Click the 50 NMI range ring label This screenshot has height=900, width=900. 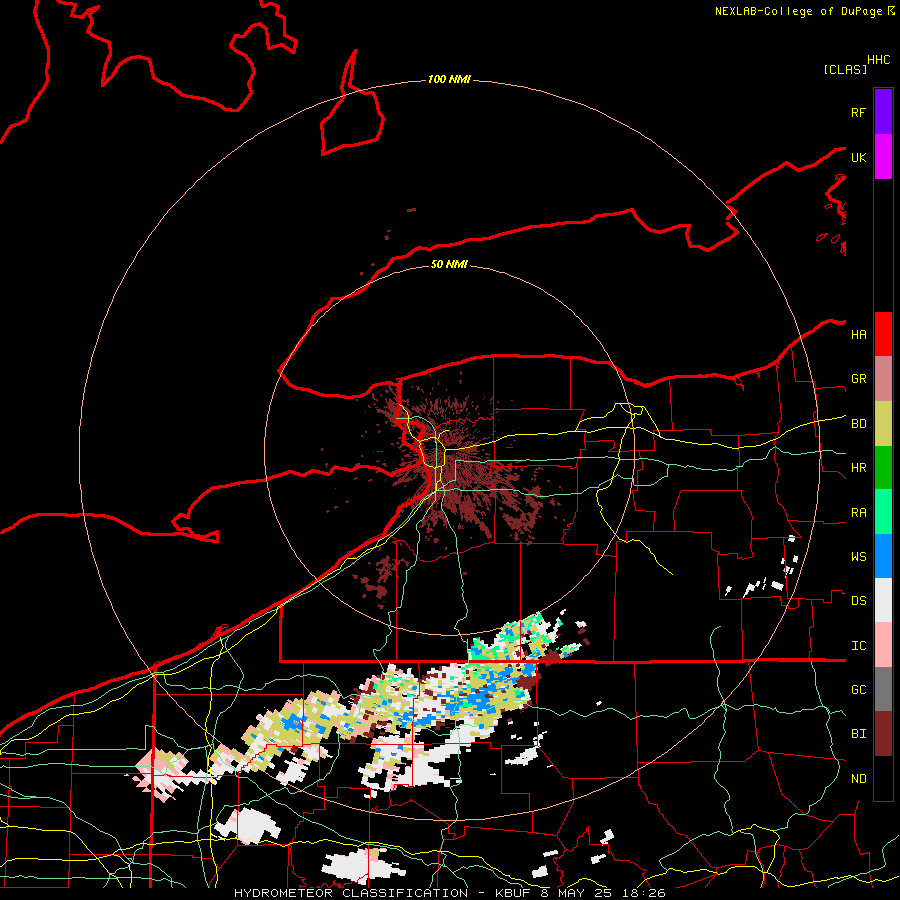[x=449, y=264]
